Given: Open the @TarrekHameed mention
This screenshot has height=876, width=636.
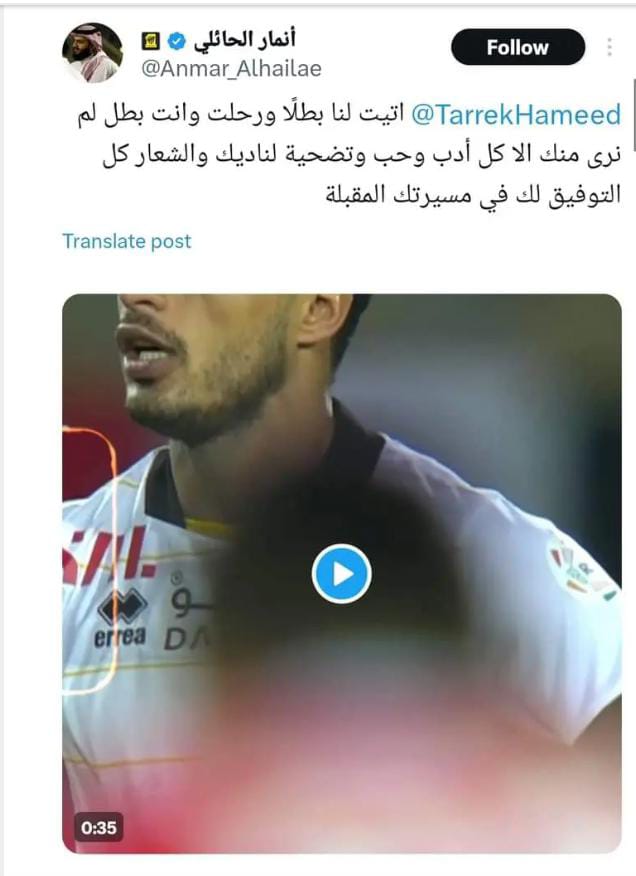Looking at the screenshot, I should click(x=516, y=115).
